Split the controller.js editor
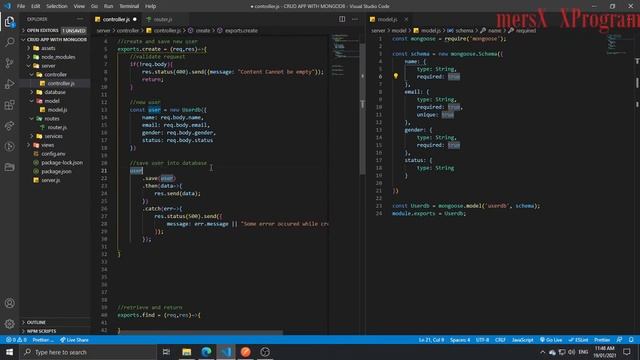 342,19
